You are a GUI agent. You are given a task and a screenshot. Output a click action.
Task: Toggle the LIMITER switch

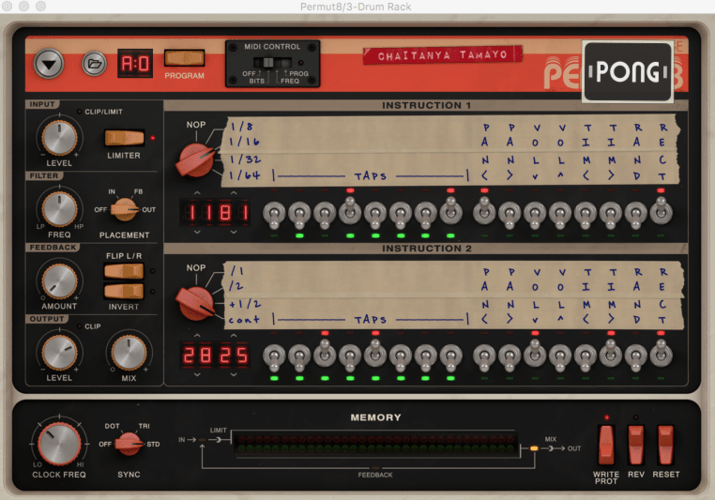pos(124,138)
